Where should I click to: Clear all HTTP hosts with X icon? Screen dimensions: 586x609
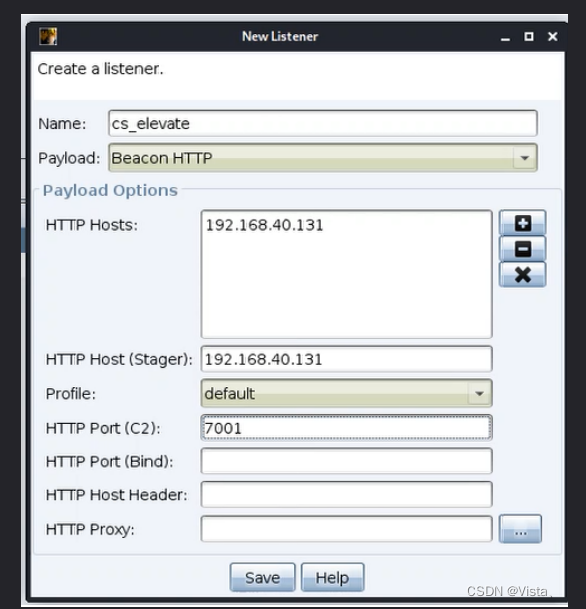click(x=522, y=275)
